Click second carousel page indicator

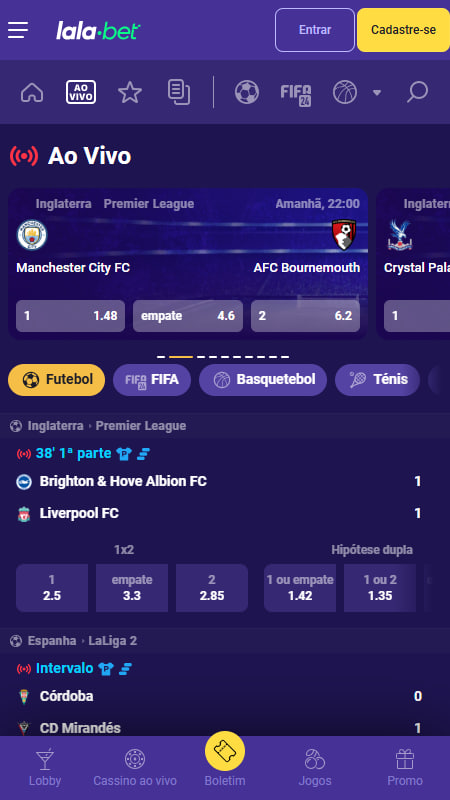coord(181,357)
